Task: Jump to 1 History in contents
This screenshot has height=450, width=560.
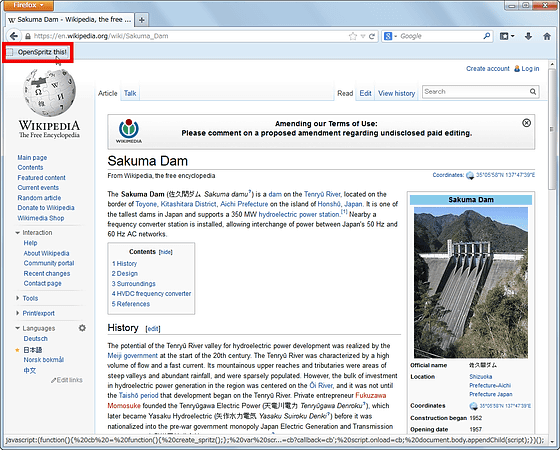Action: tap(124, 264)
